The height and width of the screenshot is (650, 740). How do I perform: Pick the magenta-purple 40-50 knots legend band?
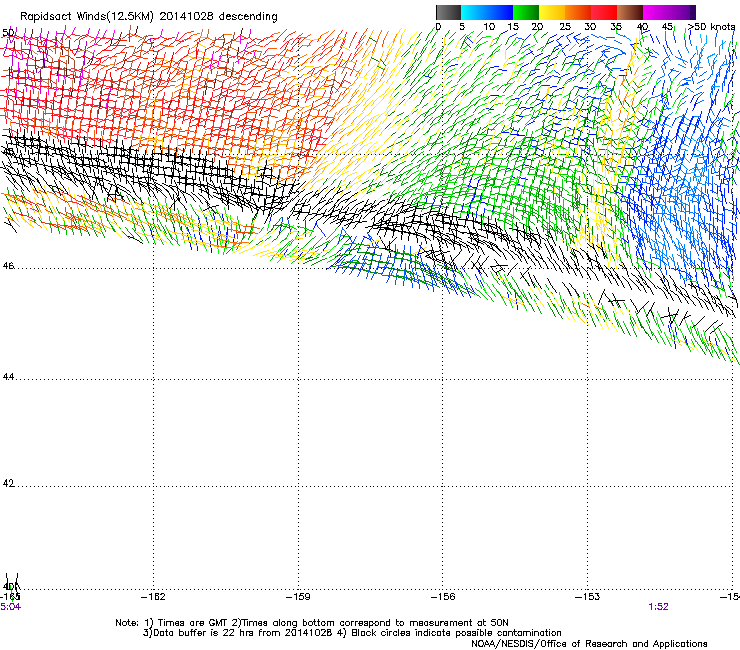pos(669,12)
